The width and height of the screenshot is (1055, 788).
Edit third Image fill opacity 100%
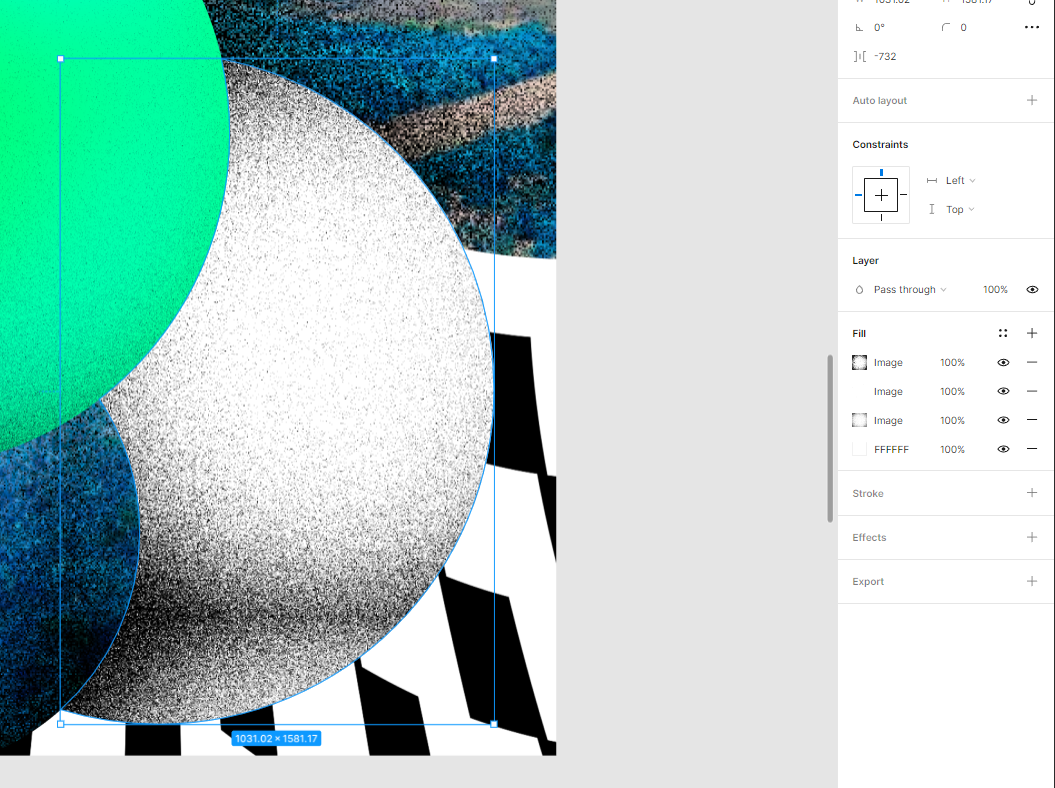(952, 421)
